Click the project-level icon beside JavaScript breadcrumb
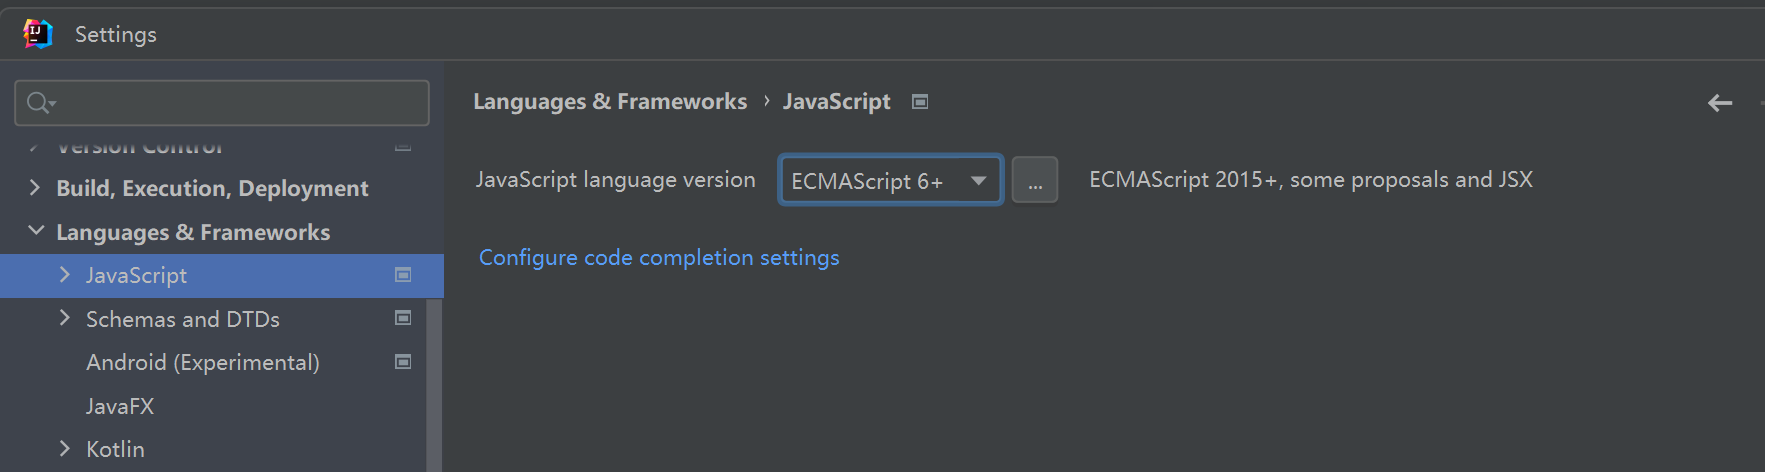Viewport: 1765px width, 472px height. pos(920,101)
